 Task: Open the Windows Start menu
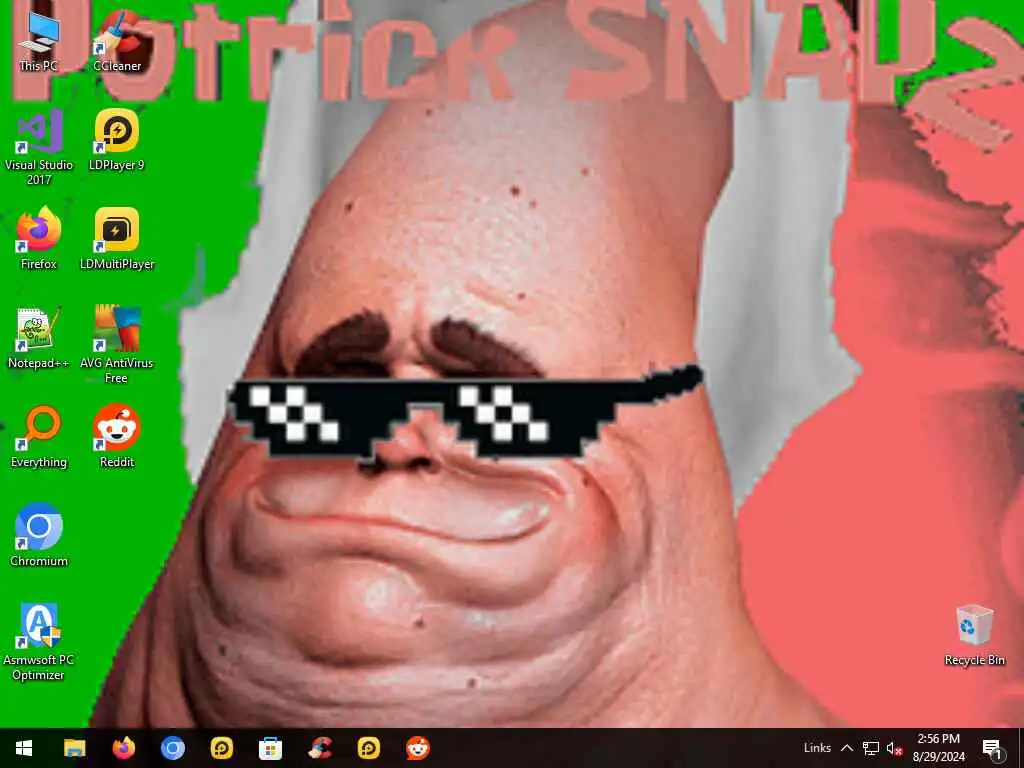[x=24, y=748]
